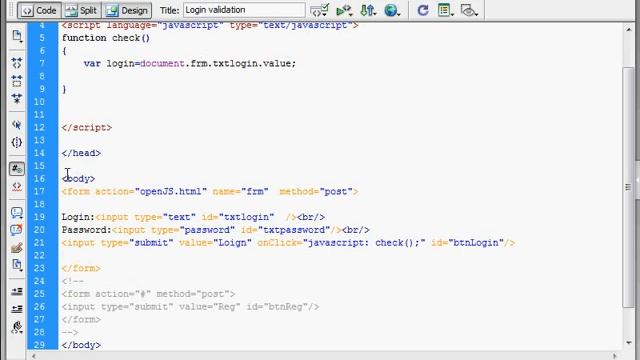This screenshot has width=640, height=360.
Task: Click the vertical scrollbar up arrow
Action: [x=629, y=30]
